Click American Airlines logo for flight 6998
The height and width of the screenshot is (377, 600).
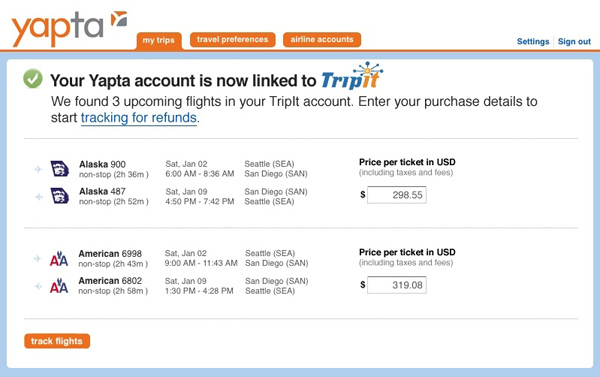59,259
